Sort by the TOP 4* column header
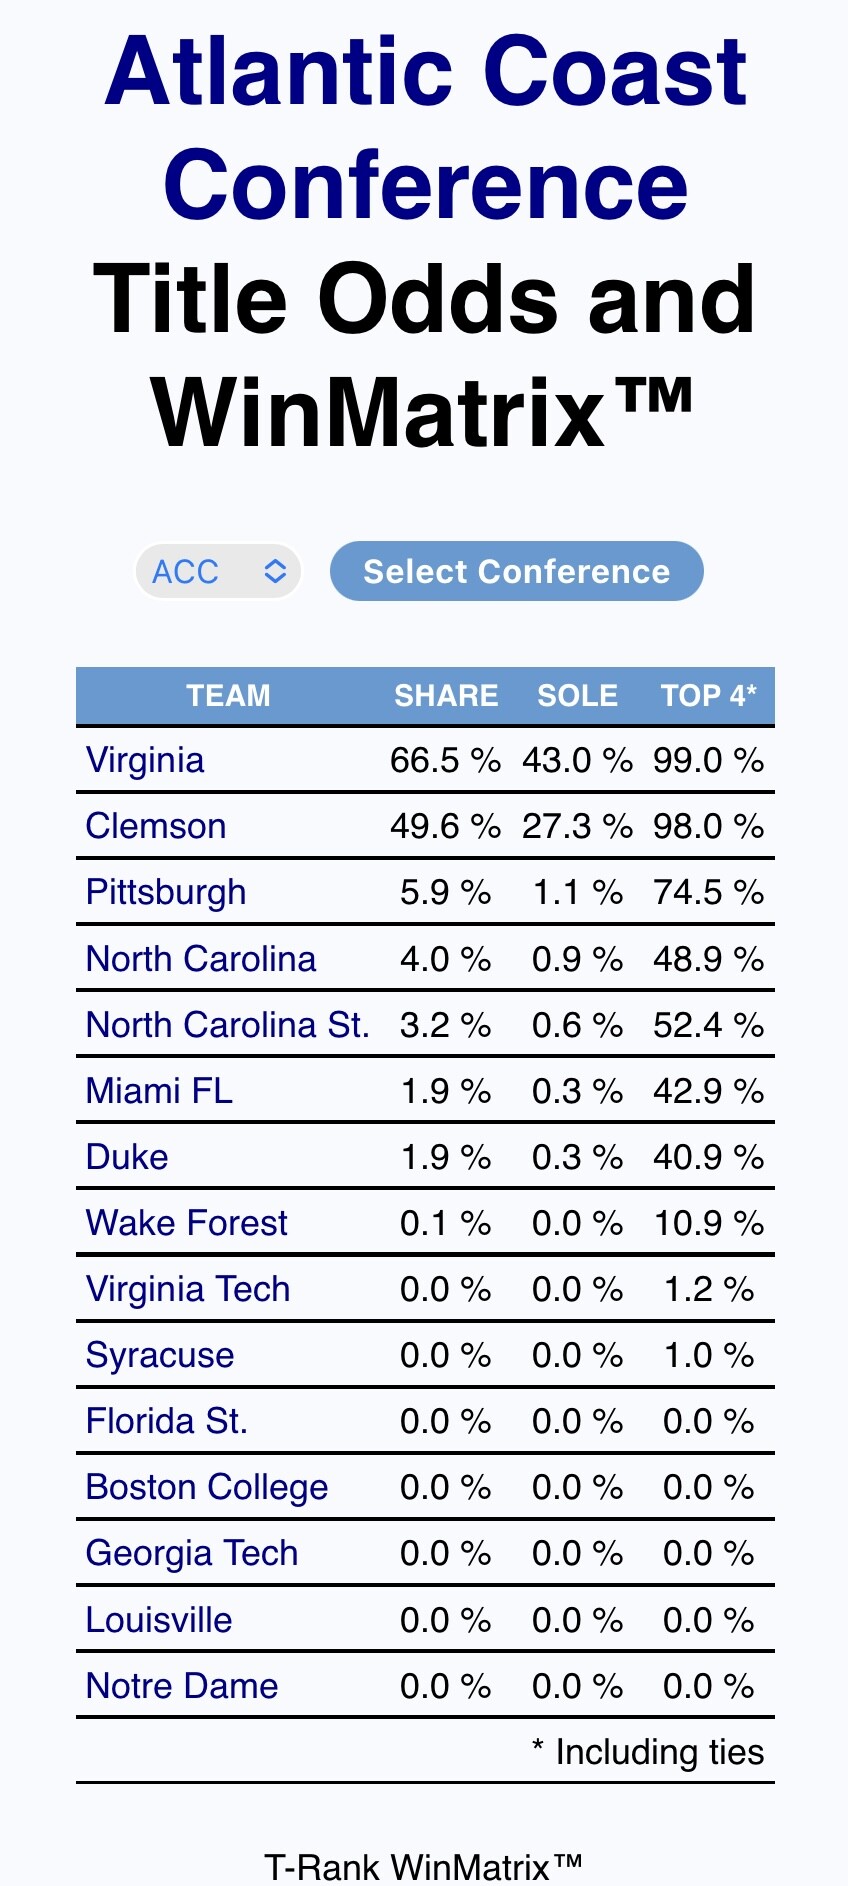This screenshot has height=1886, width=848. tap(708, 696)
